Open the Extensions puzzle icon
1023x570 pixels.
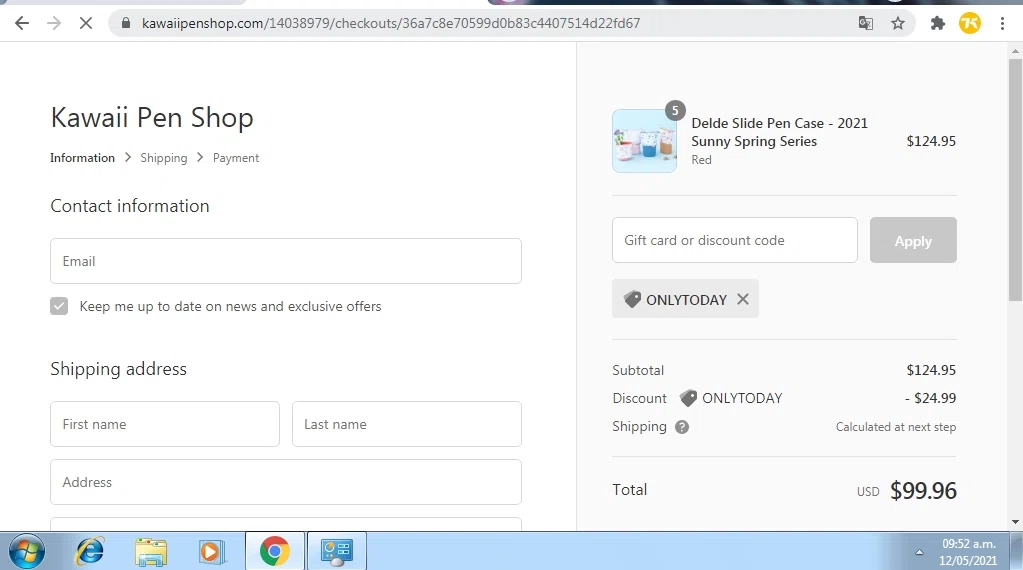(938, 23)
